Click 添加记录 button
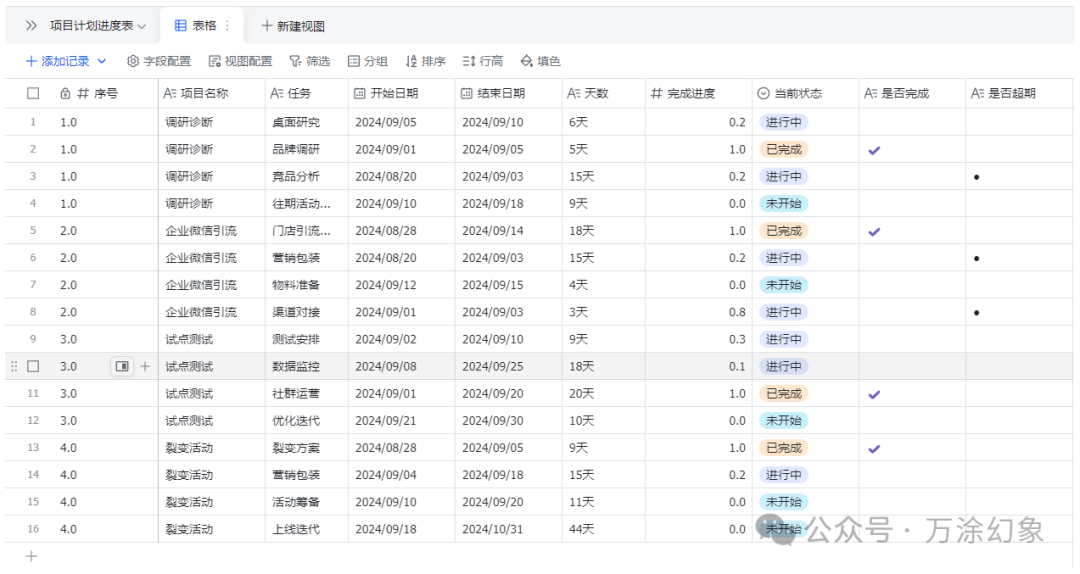Viewport: 1080px width, 574px height. pyautogui.click(x=57, y=61)
